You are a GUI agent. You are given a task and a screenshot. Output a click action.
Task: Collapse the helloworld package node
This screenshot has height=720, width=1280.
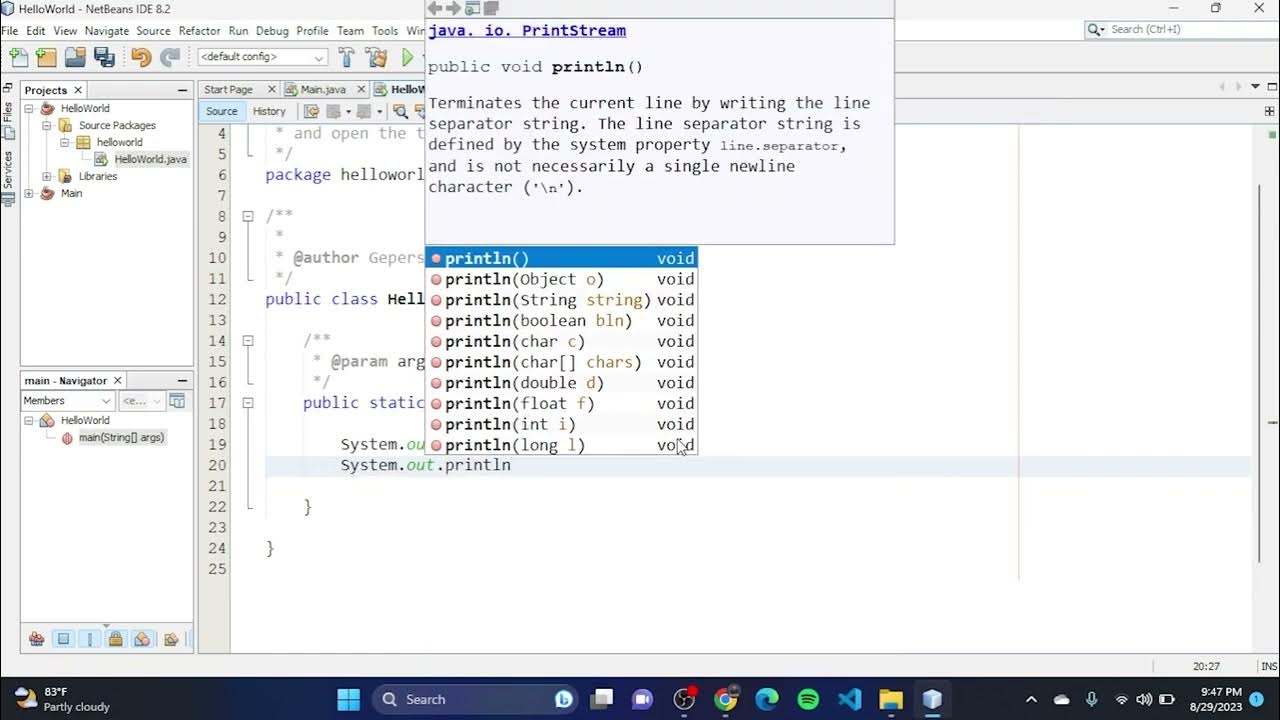click(x=64, y=142)
